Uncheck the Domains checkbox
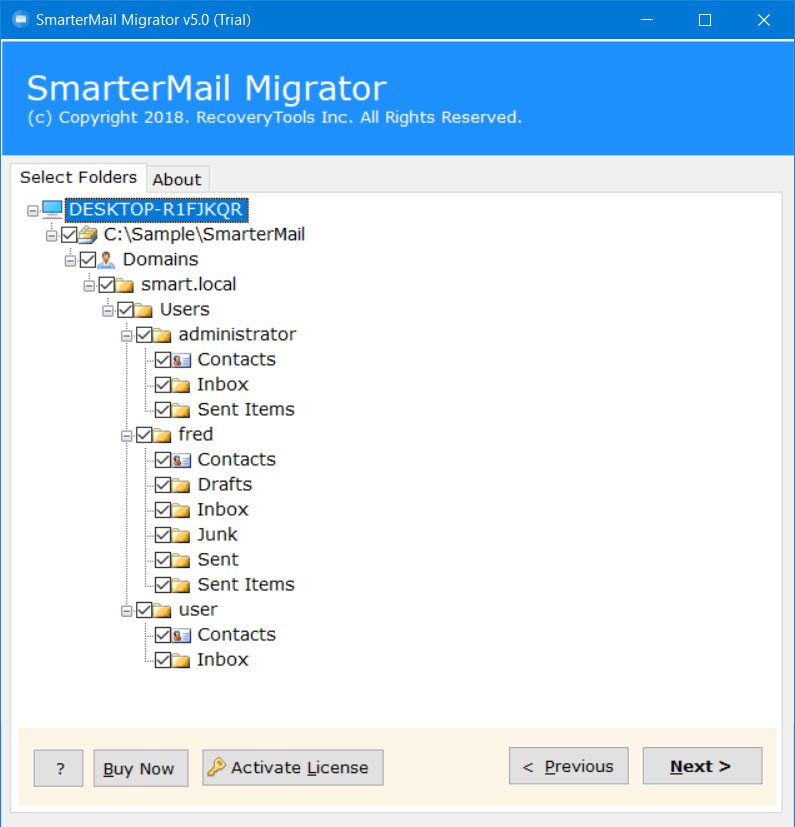Screen dimensions: 795x827 [x=88, y=259]
